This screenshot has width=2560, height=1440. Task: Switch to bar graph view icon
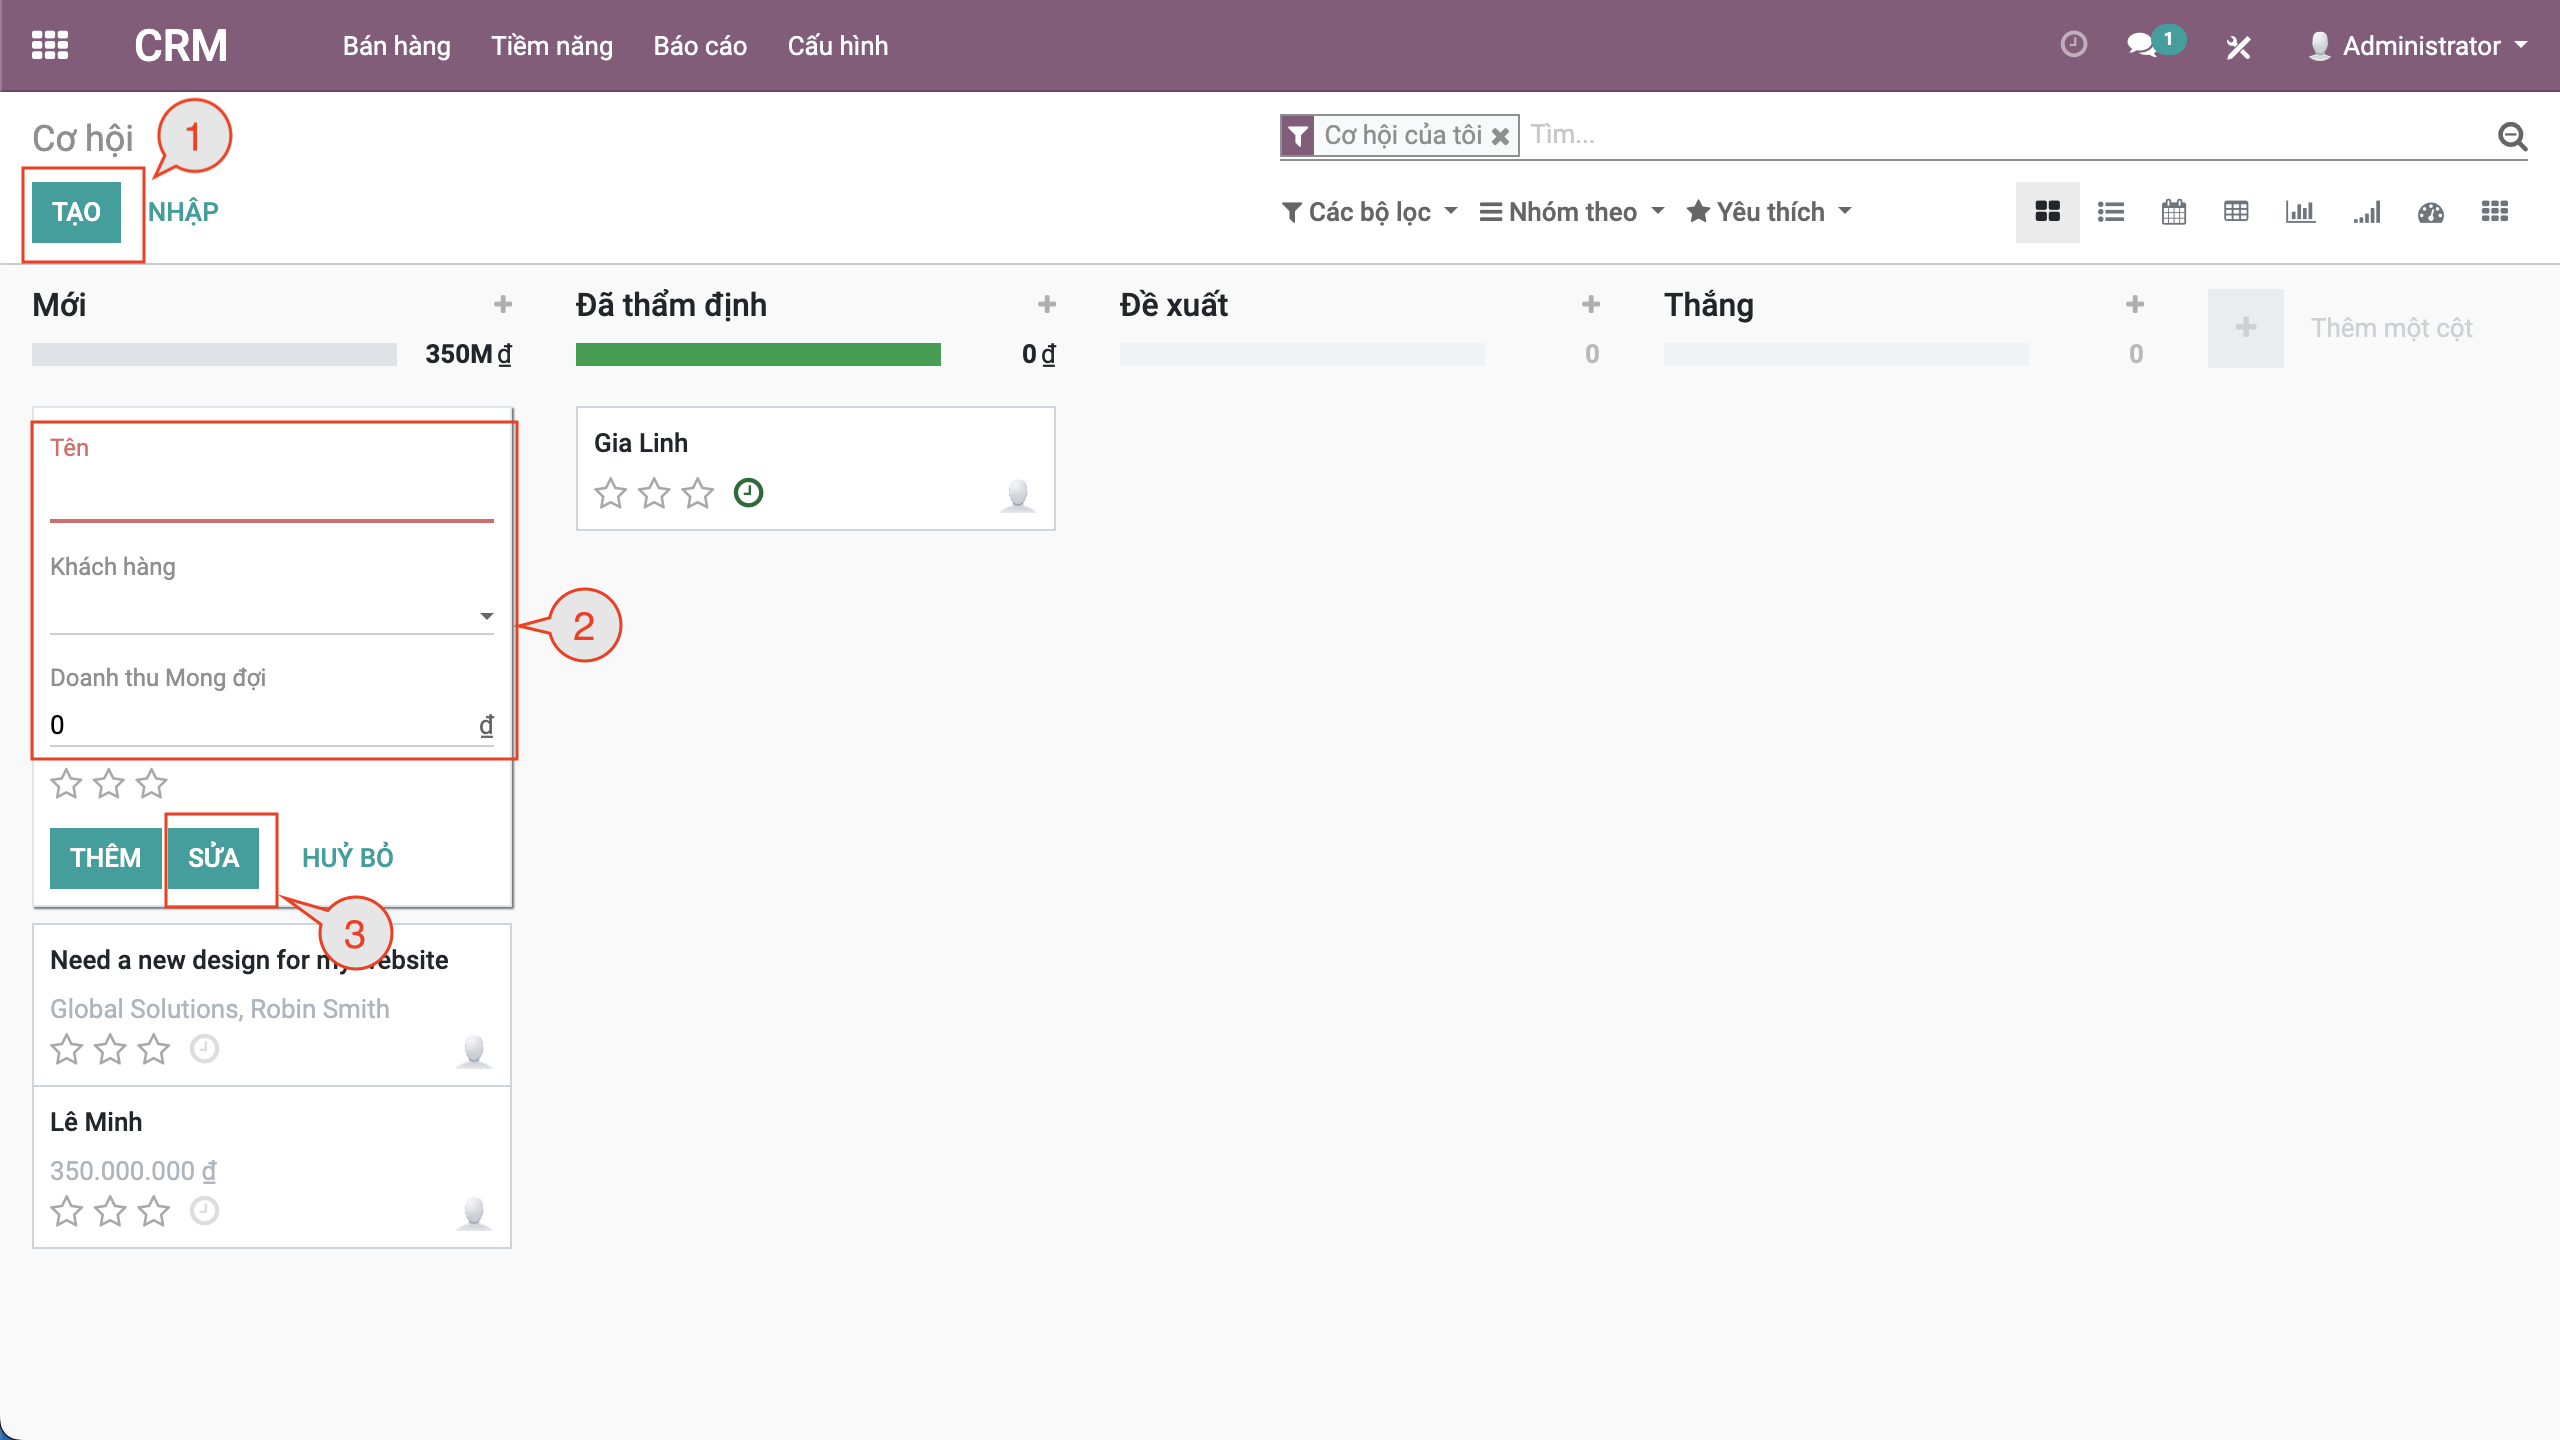2300,212
